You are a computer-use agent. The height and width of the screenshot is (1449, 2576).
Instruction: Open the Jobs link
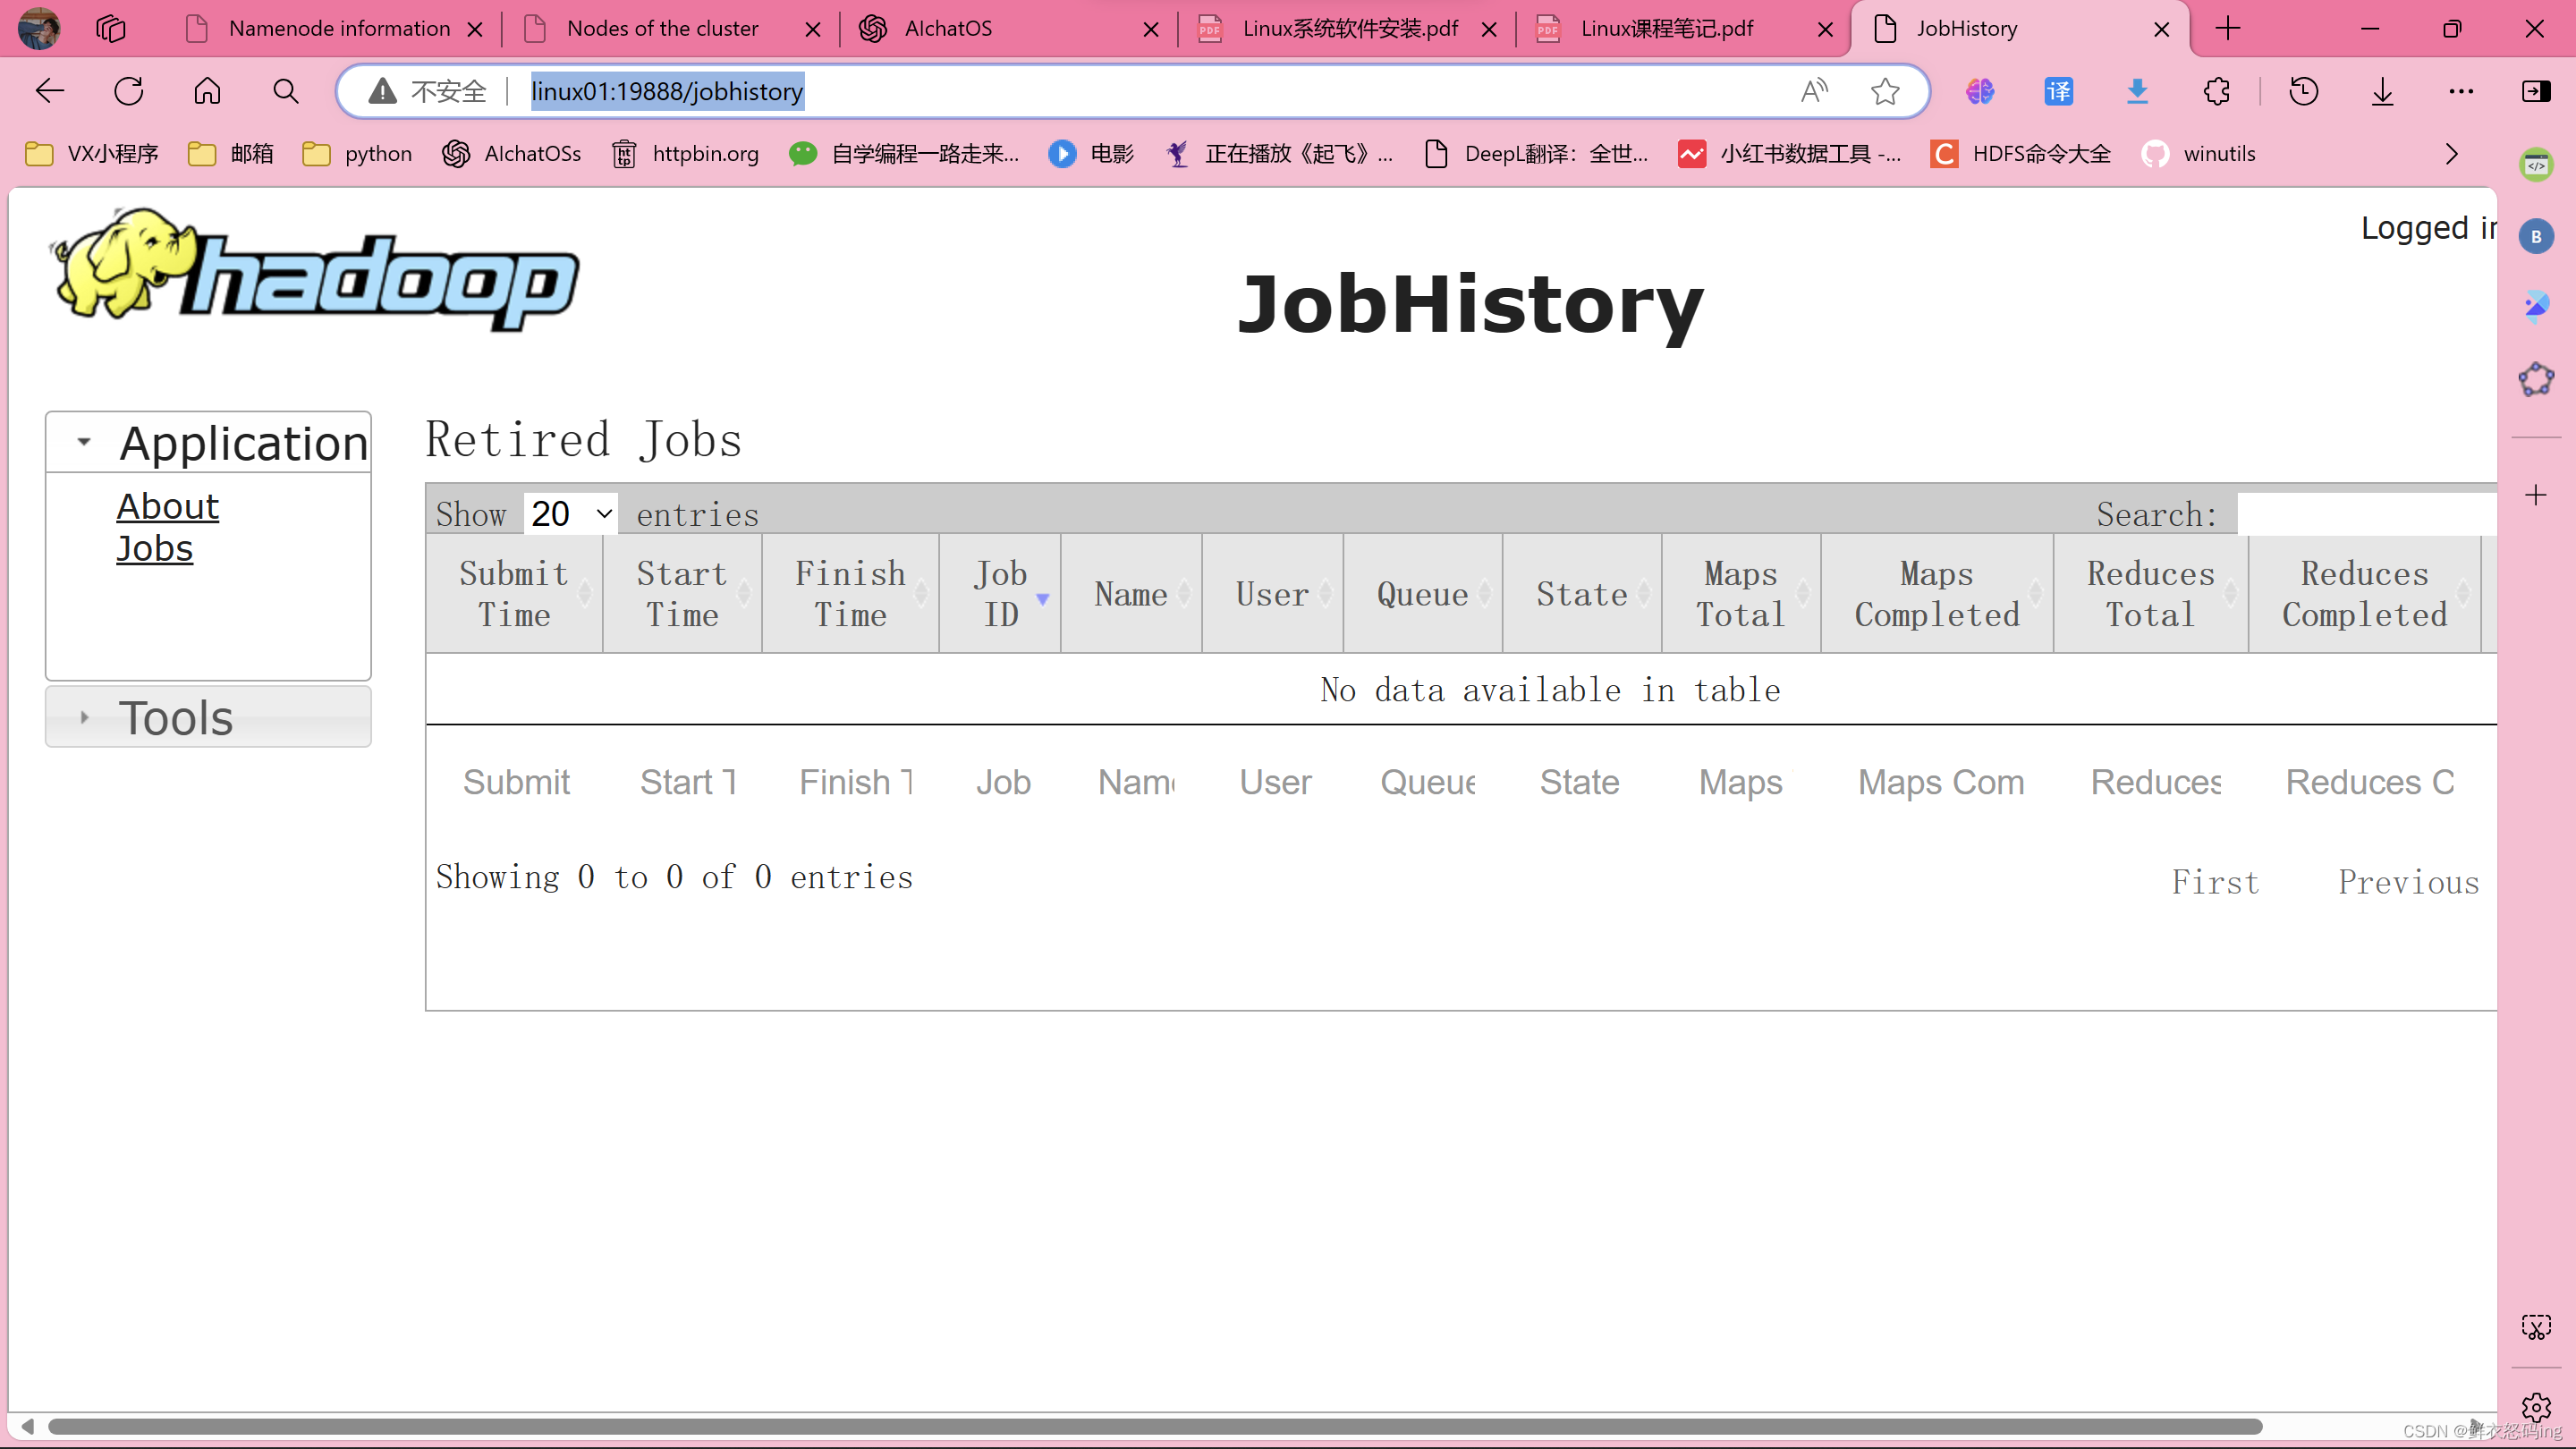click(x=154, y=548)
